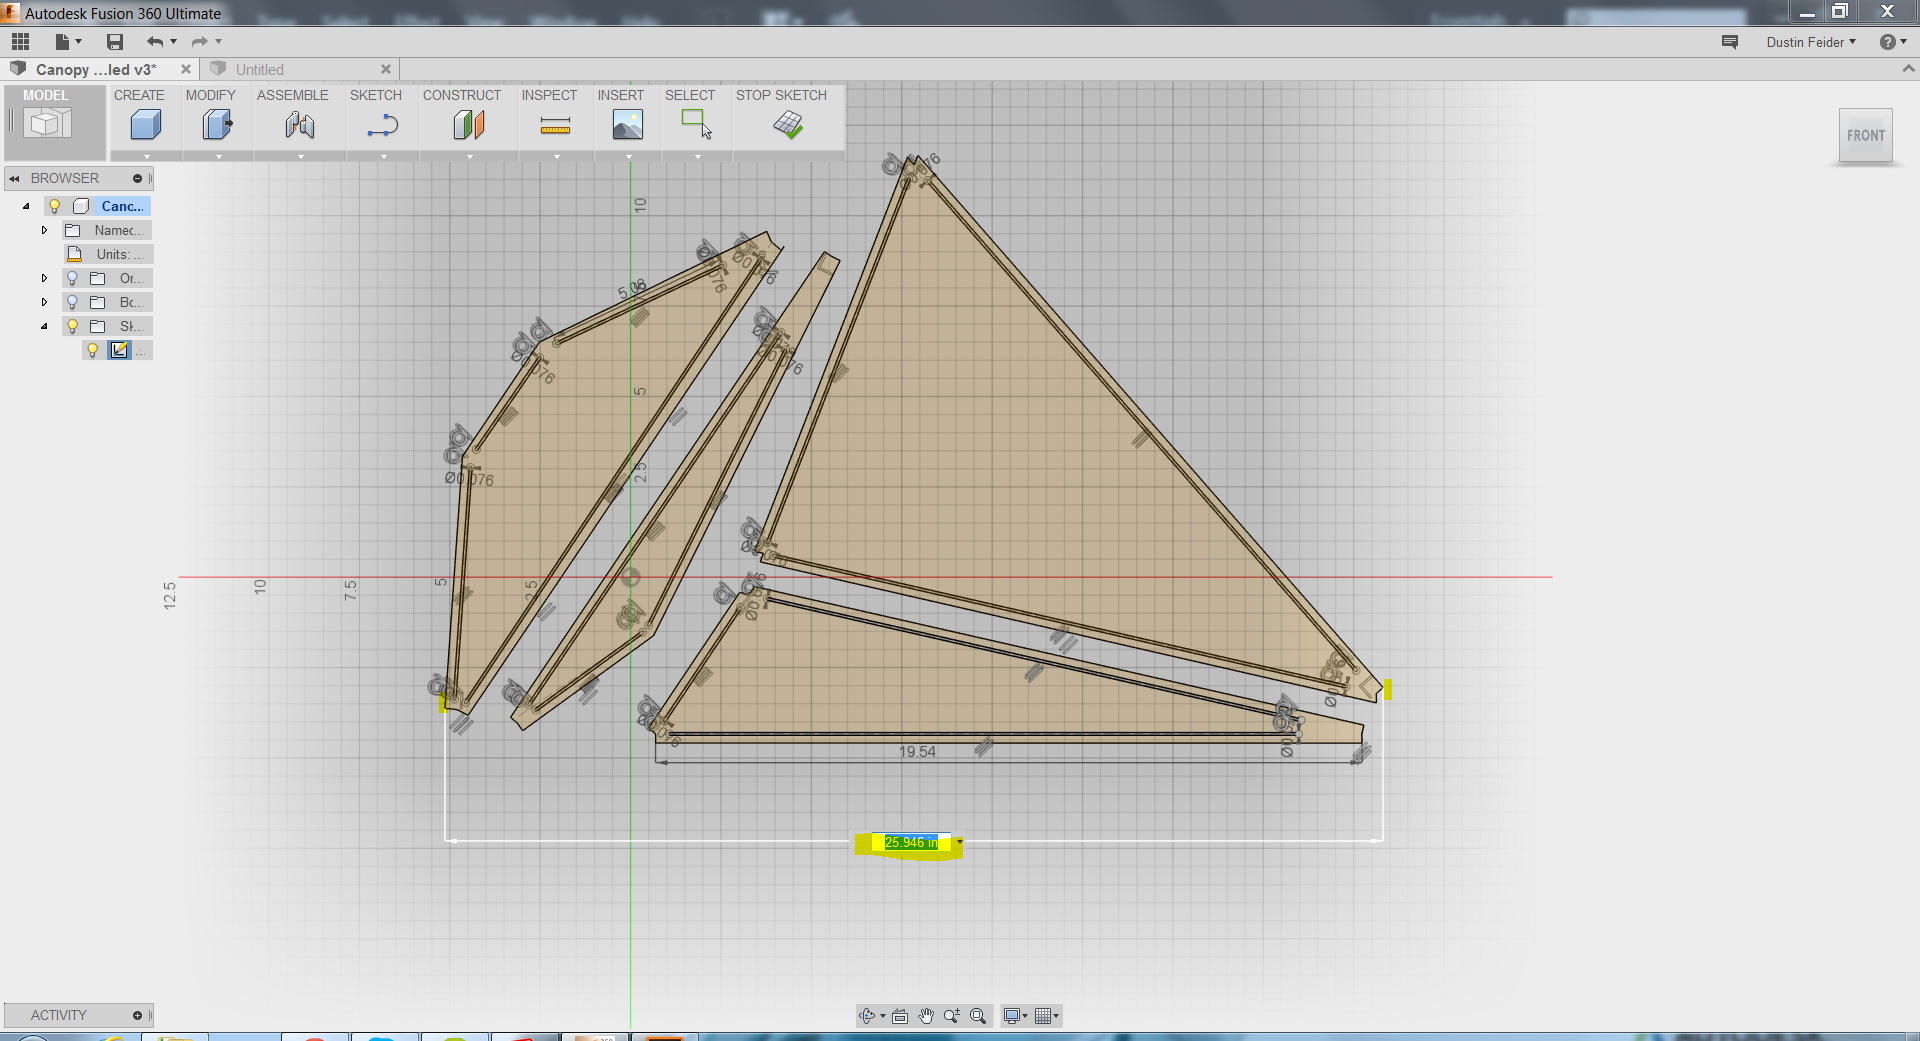Open the redo history dropdown arrow
This screenshot has height=1041, width=1920.
pyautogui.click(x=218, y=41)
